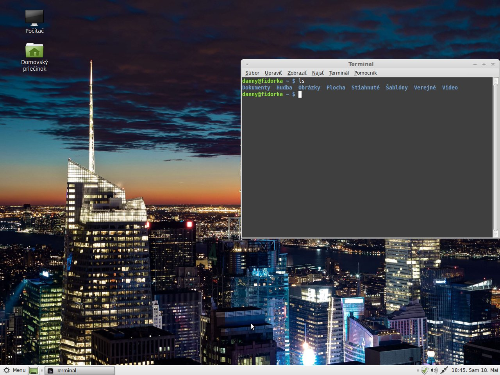Open the Menu button in the panel
The image size is (500, 375).
pos(15,370)
